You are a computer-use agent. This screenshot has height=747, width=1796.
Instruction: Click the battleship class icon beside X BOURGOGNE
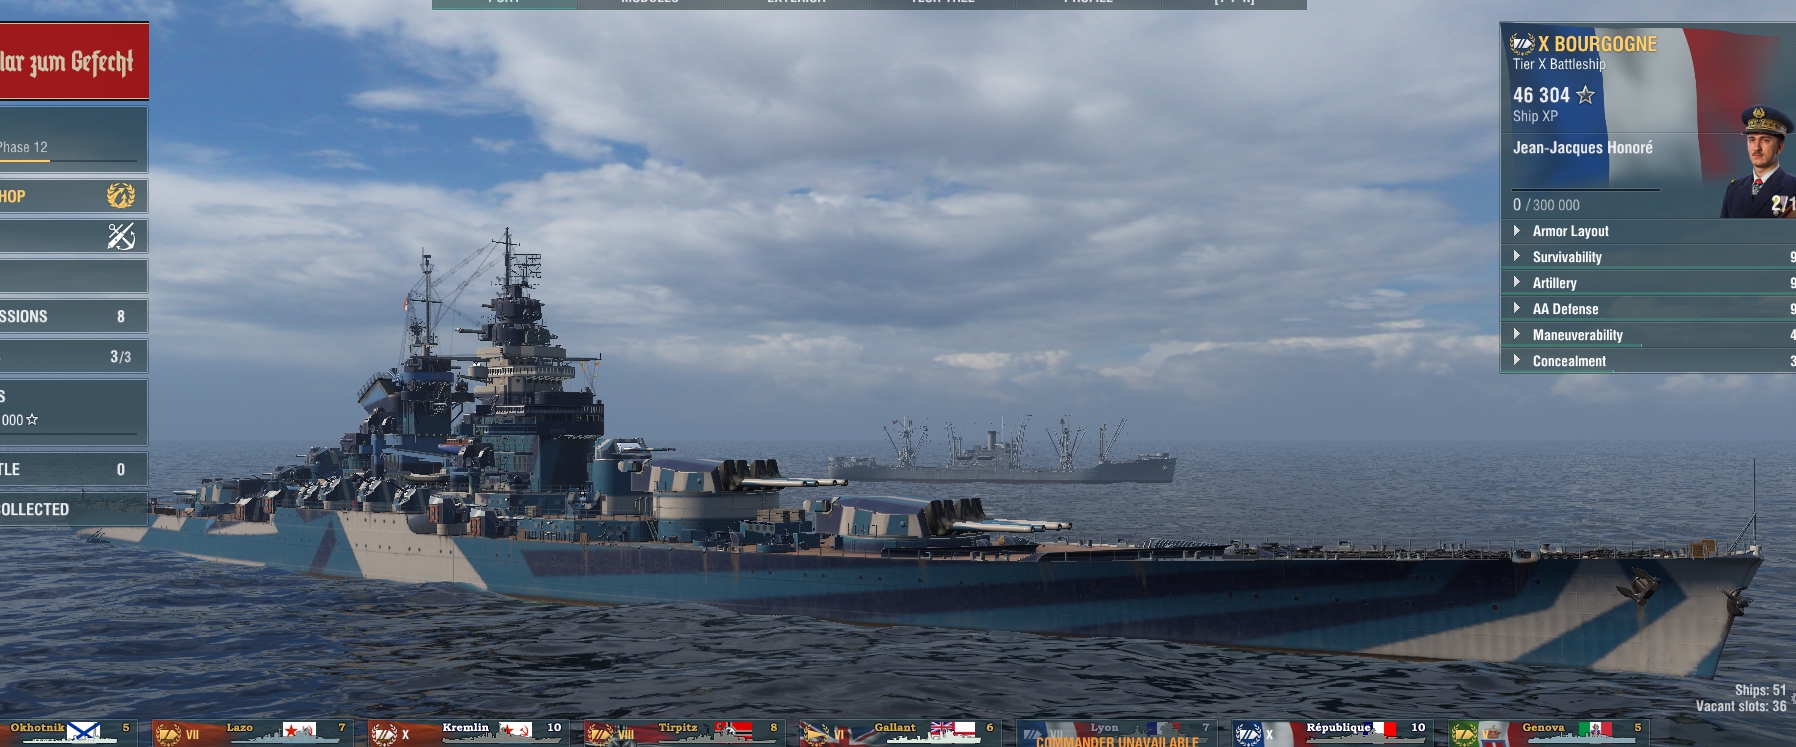pyautogui.click(x=1522, y=44)
